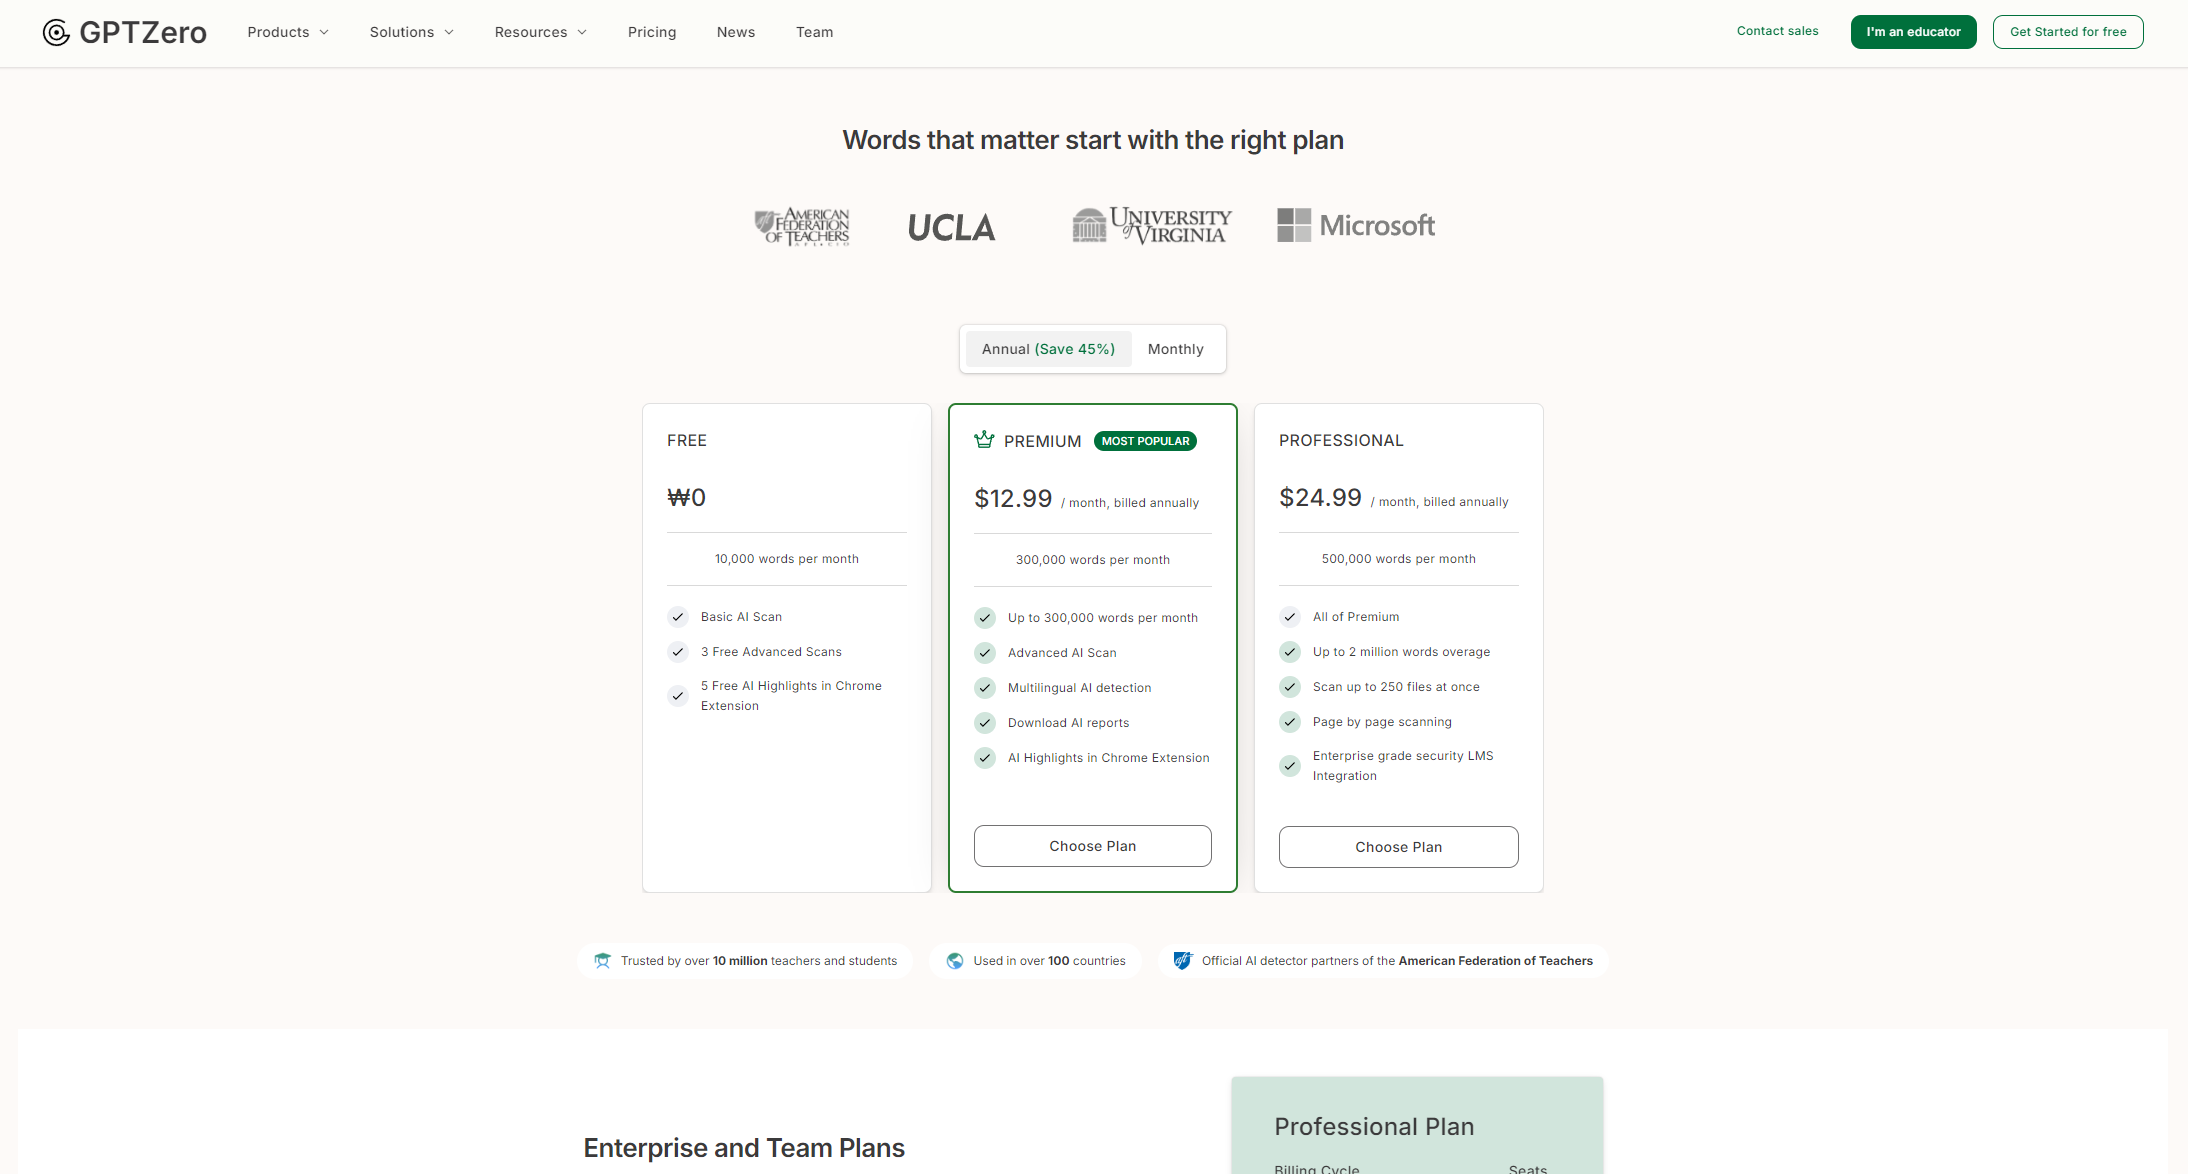Click the MOST POPULAR badge
The height and width of the screenshot is (1174, 2188).
tap(1146, 441)
